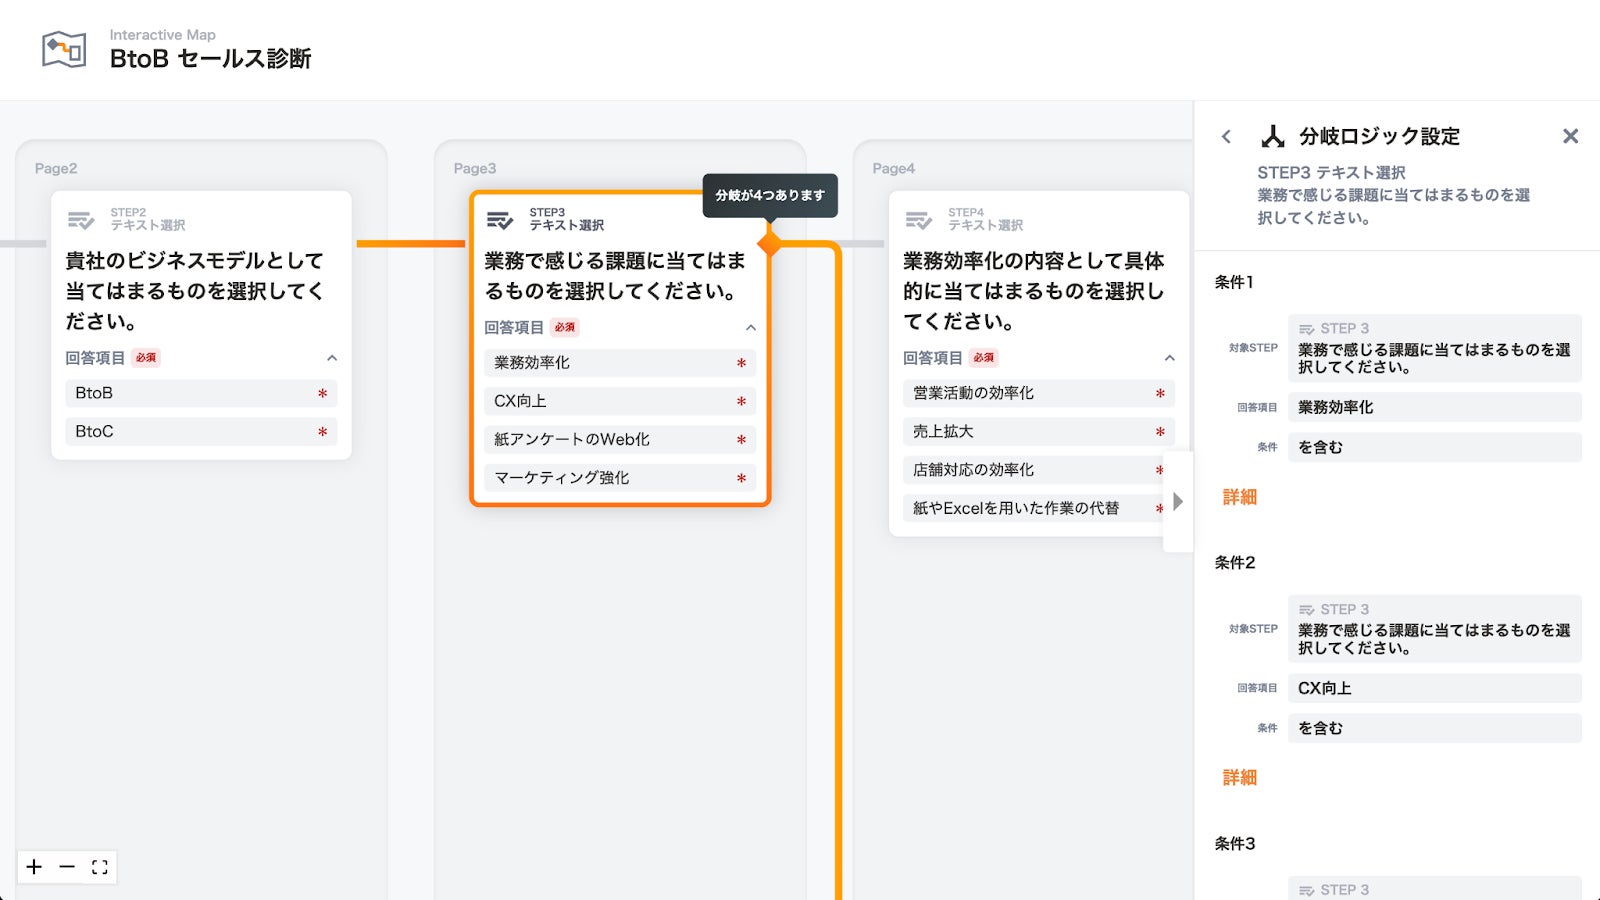Viewport: 1600px width, 900px height.
Task: Click the 条件3 heading in the panel
Action: pos(1235,843)
